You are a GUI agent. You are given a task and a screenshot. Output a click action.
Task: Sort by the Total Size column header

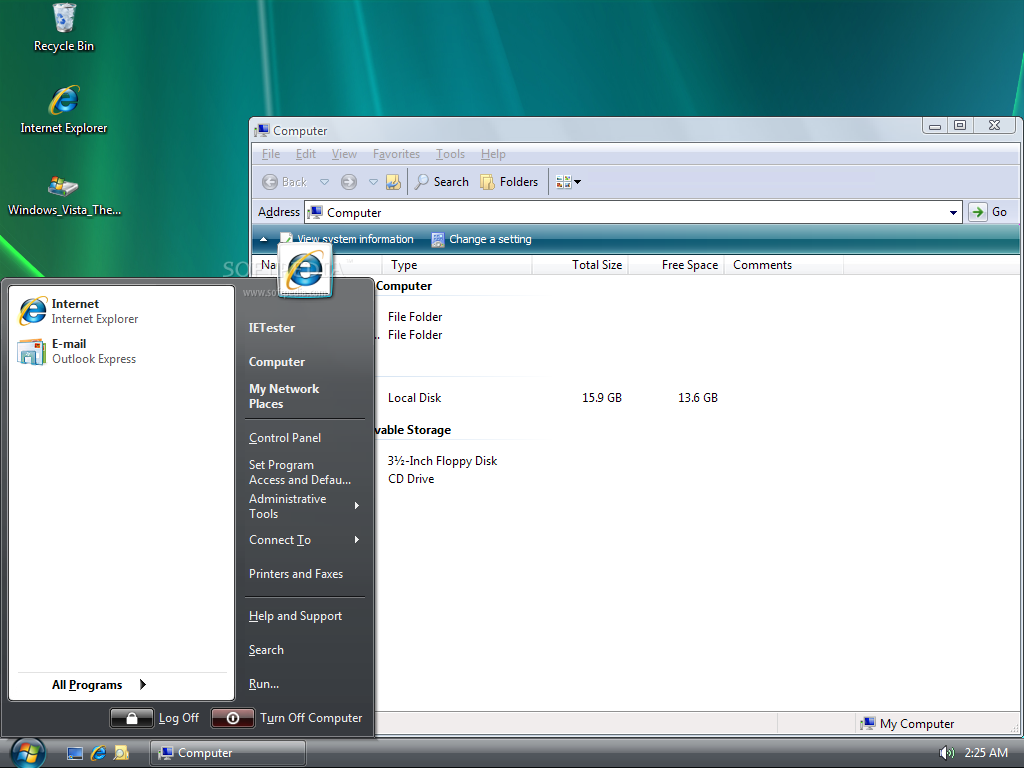(596, 265)
